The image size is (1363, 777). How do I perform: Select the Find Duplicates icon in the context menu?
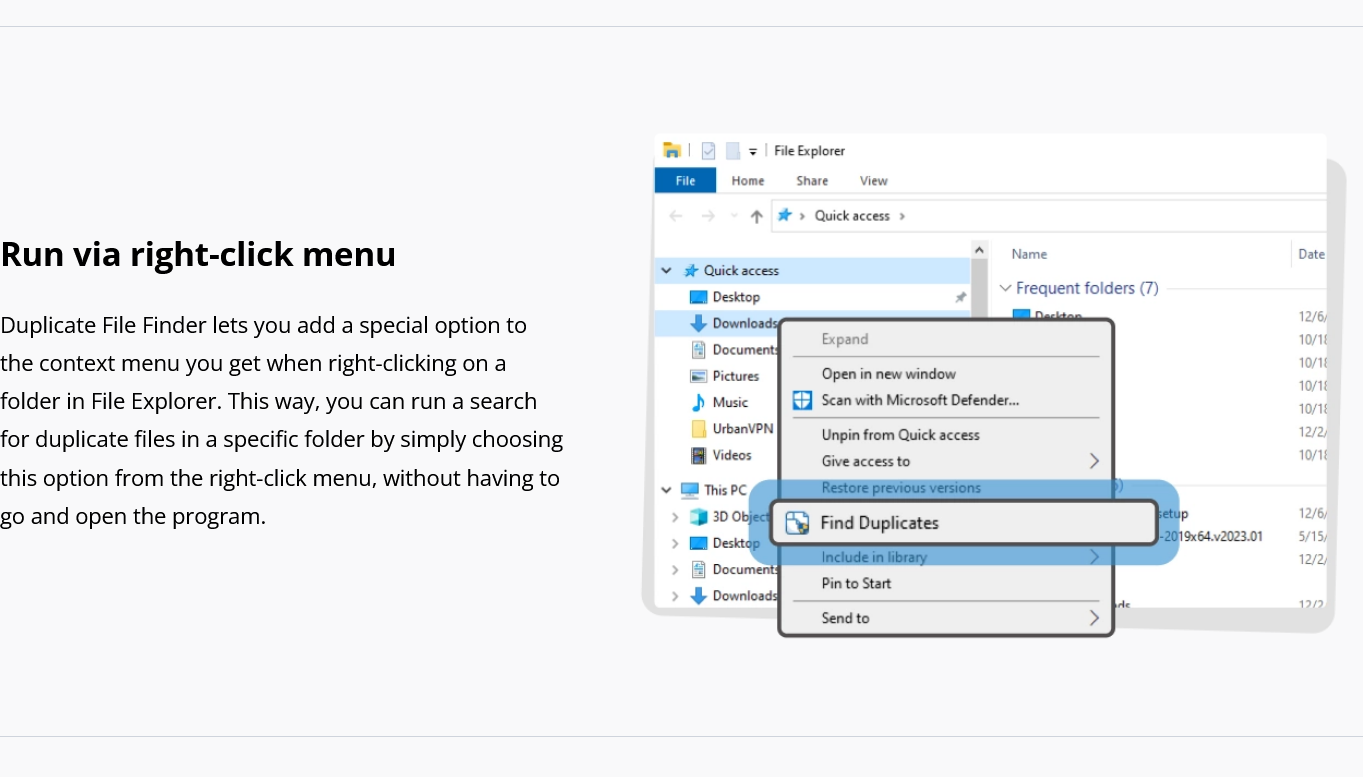click(798, 522)
